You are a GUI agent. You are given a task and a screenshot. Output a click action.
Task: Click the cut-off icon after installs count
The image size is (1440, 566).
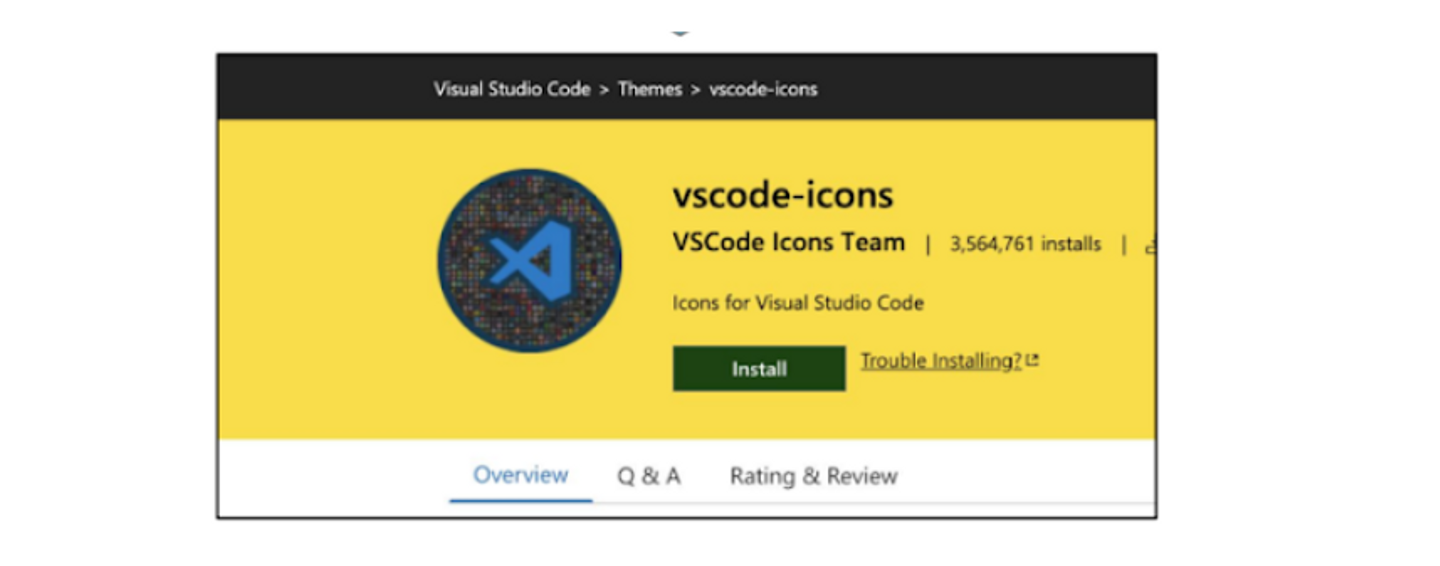point(1150,244)
